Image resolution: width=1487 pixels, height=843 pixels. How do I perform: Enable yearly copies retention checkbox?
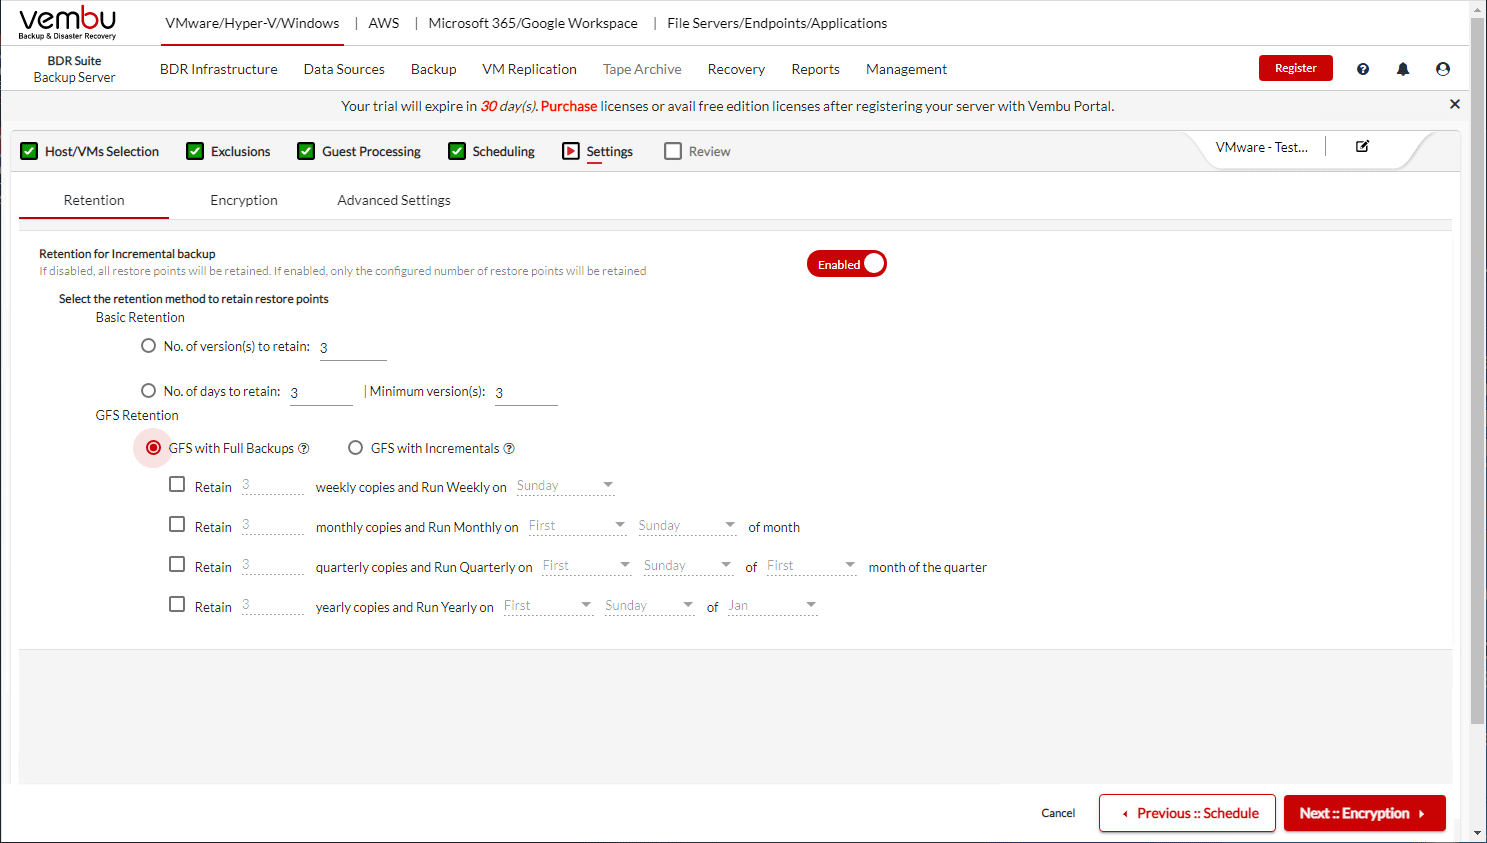(177, 605)
